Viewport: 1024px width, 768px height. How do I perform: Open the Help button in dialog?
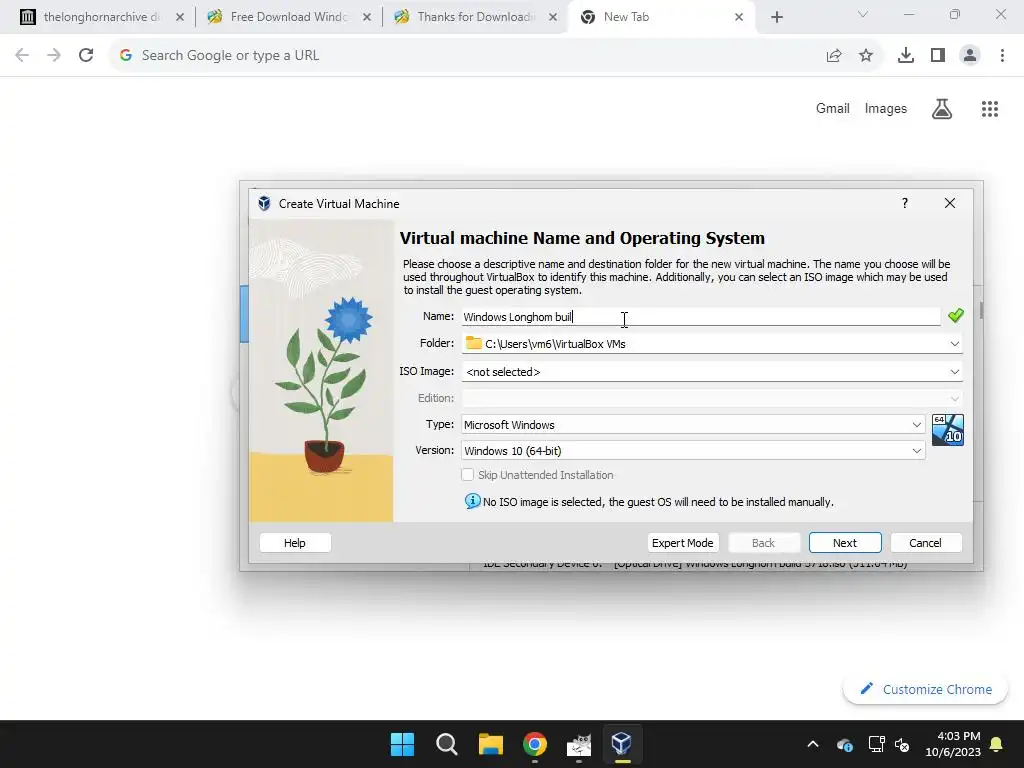(x=295, y=543)
